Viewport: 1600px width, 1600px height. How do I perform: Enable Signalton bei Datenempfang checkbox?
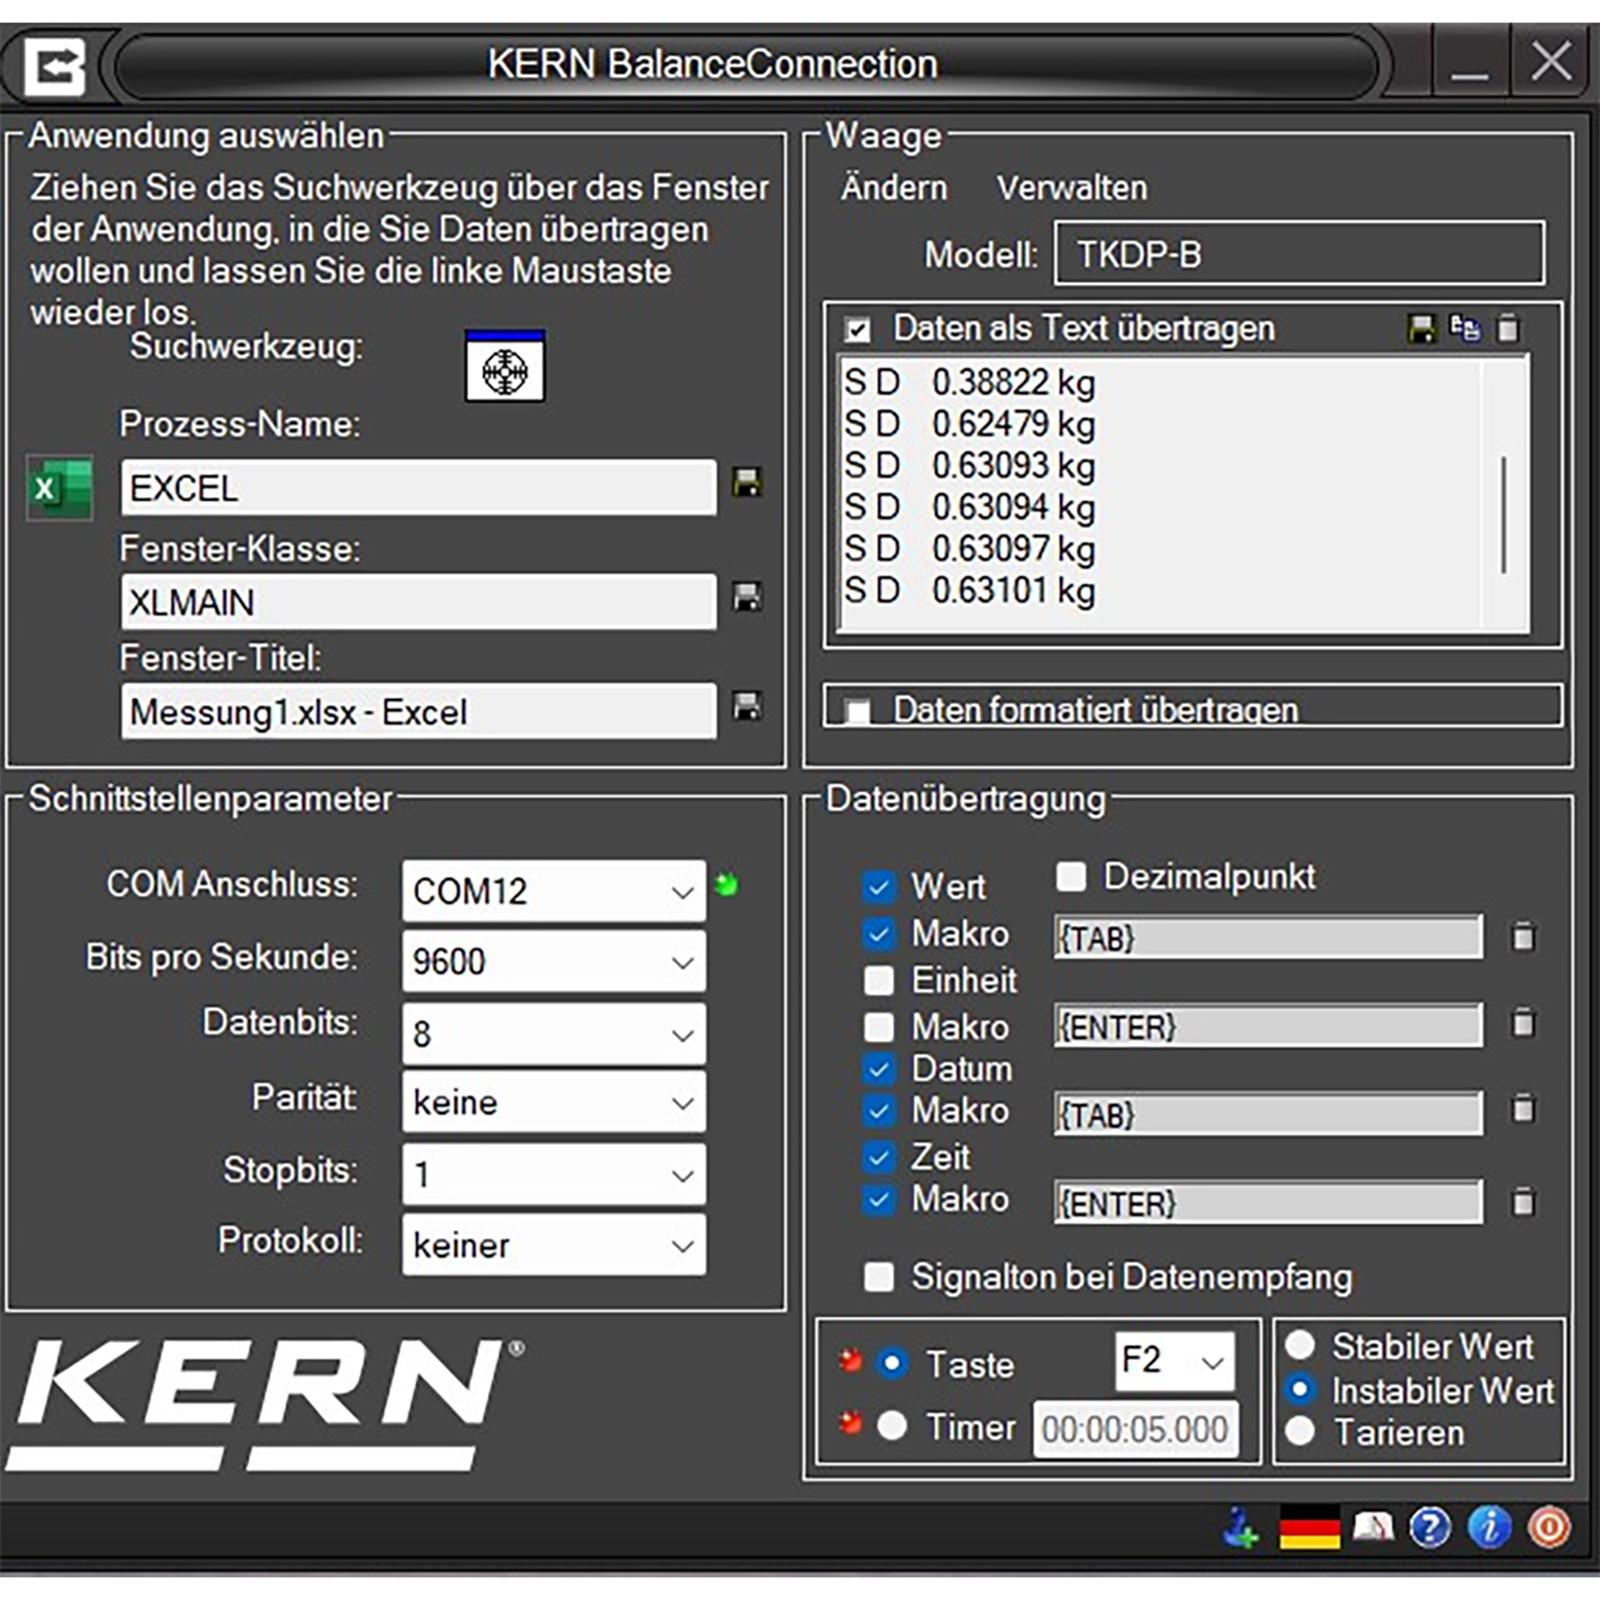click(878, 1277)
